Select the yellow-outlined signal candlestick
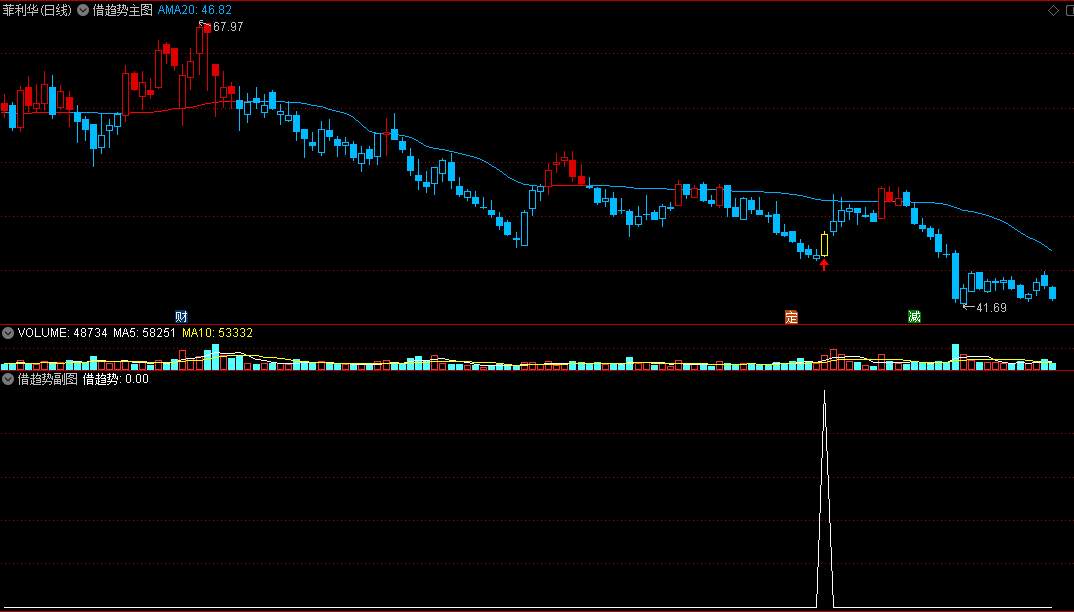 [x=825, y=245]
